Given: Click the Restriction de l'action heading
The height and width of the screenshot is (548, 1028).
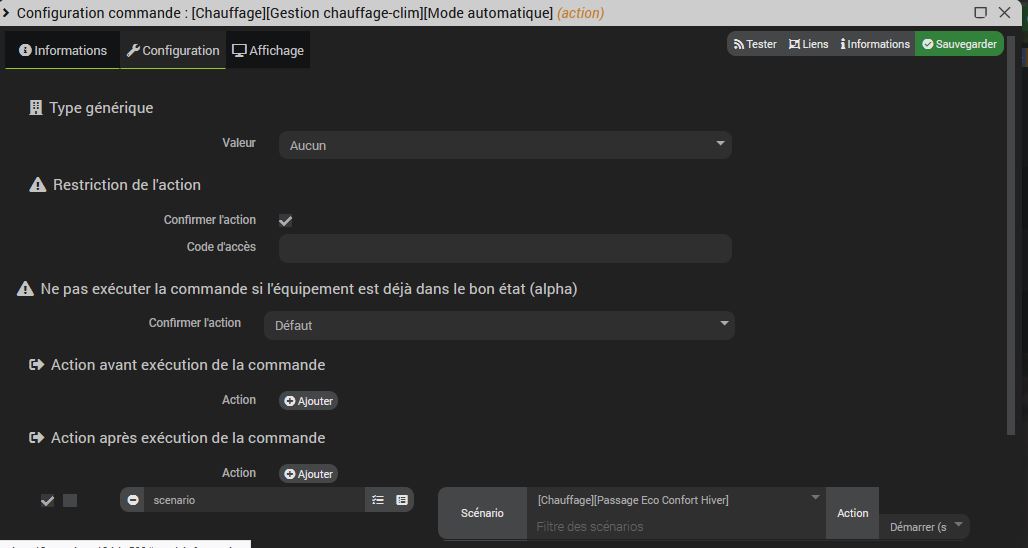Looking at the screenshot, I should [x=127, y=185].
